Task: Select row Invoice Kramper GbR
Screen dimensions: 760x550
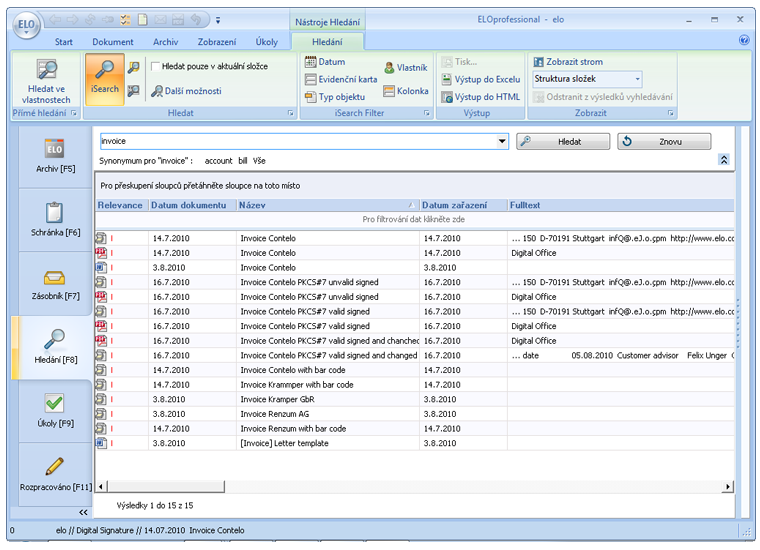Action: 414,399
